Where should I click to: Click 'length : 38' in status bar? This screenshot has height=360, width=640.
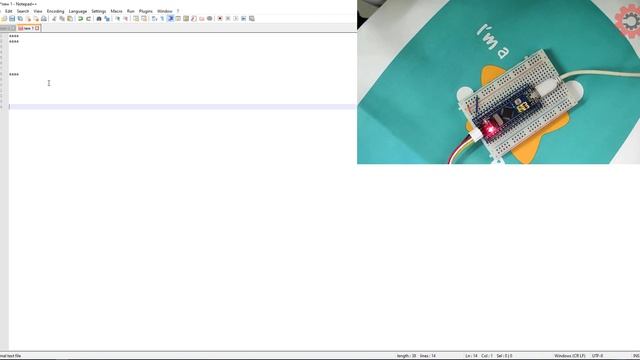tap(406, 356)
